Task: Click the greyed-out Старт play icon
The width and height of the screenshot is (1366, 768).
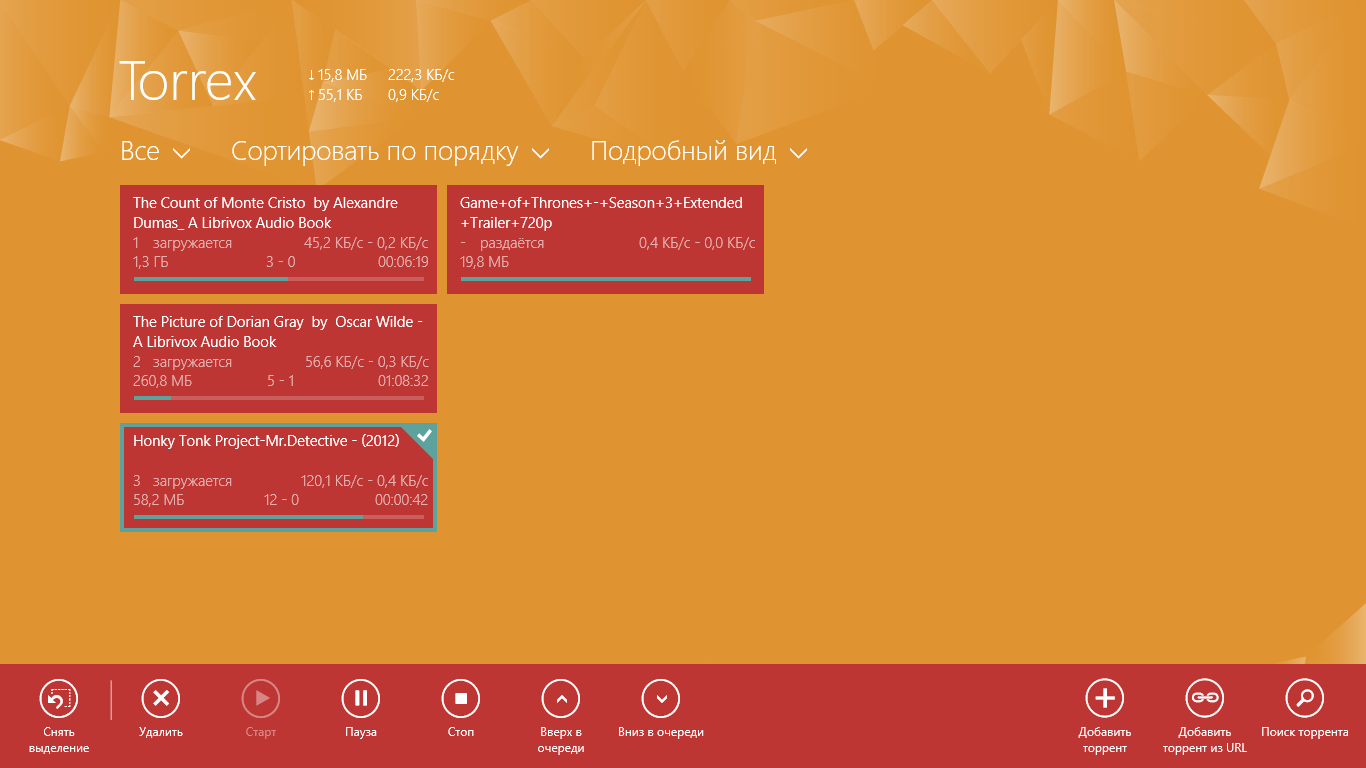Action: coord(261,699)
